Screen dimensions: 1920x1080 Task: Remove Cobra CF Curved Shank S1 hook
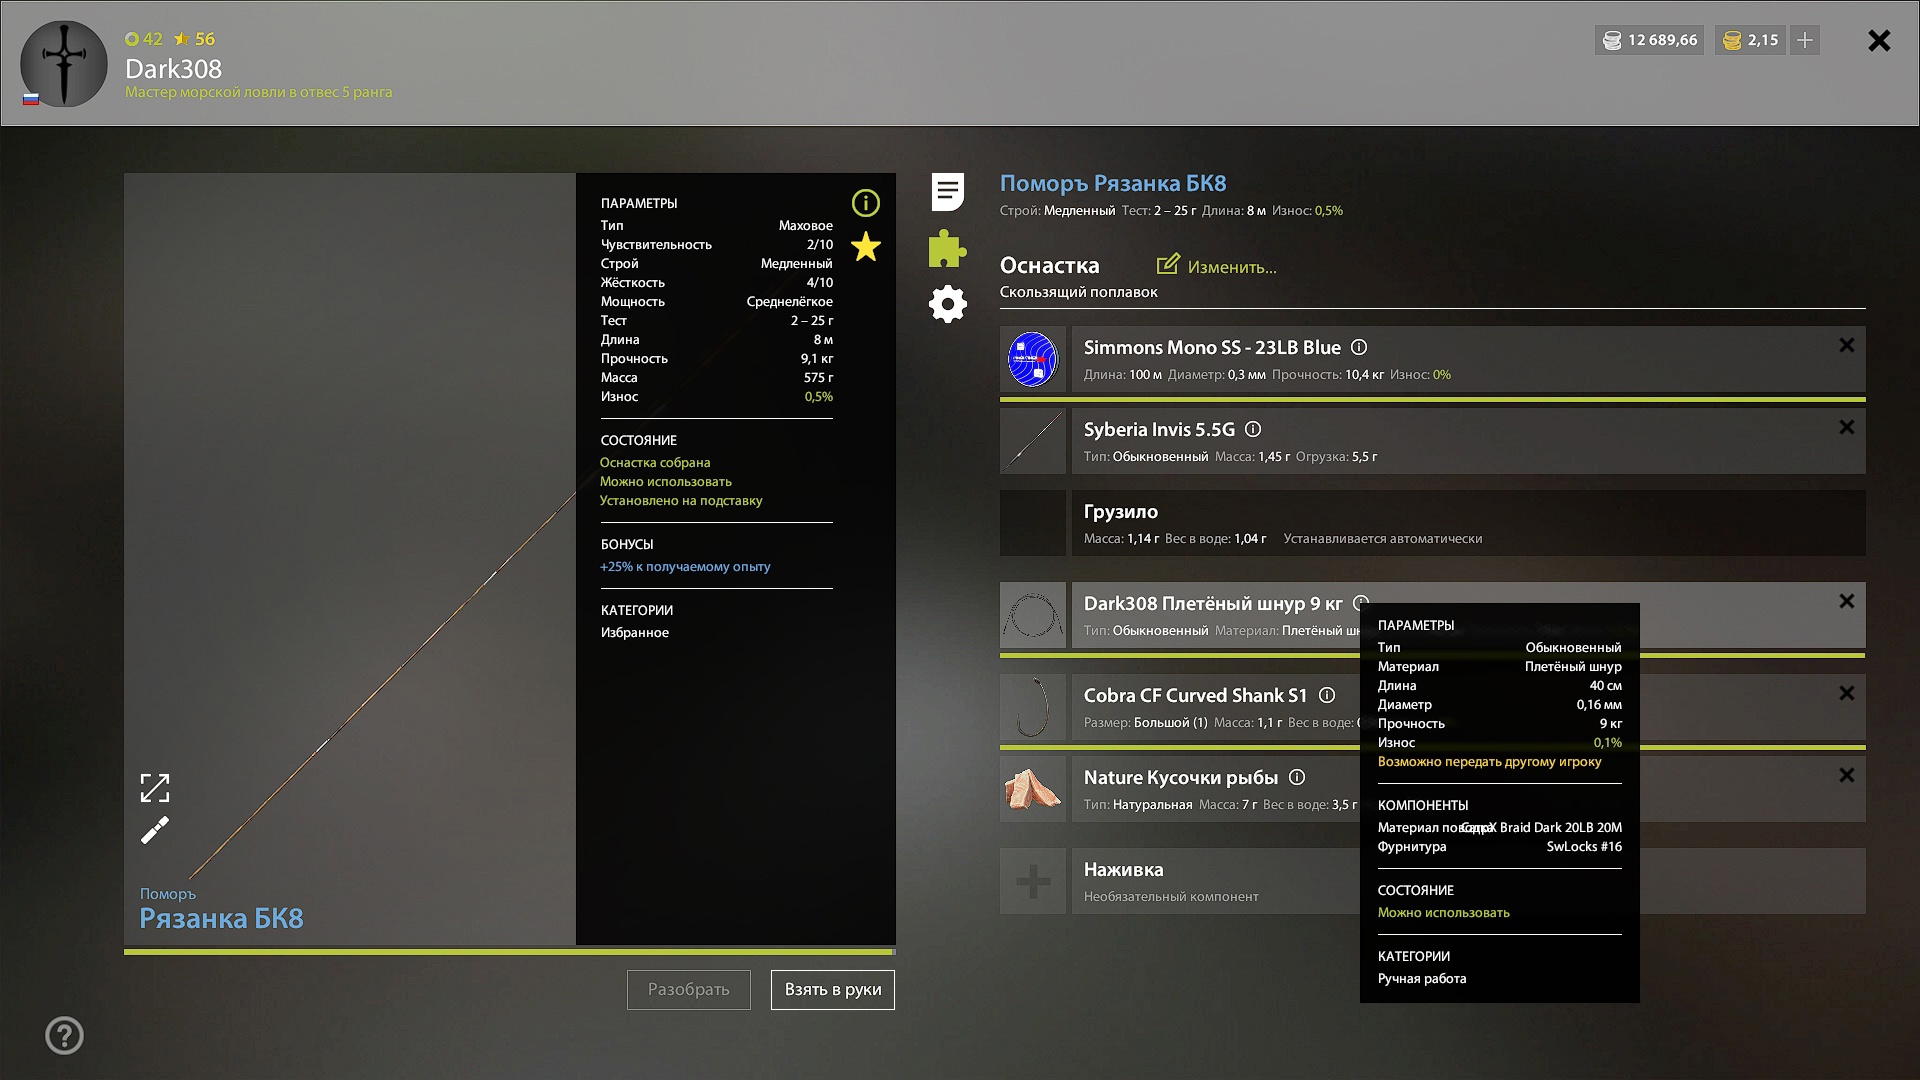pyautogui.click(x=1847, y=693)
